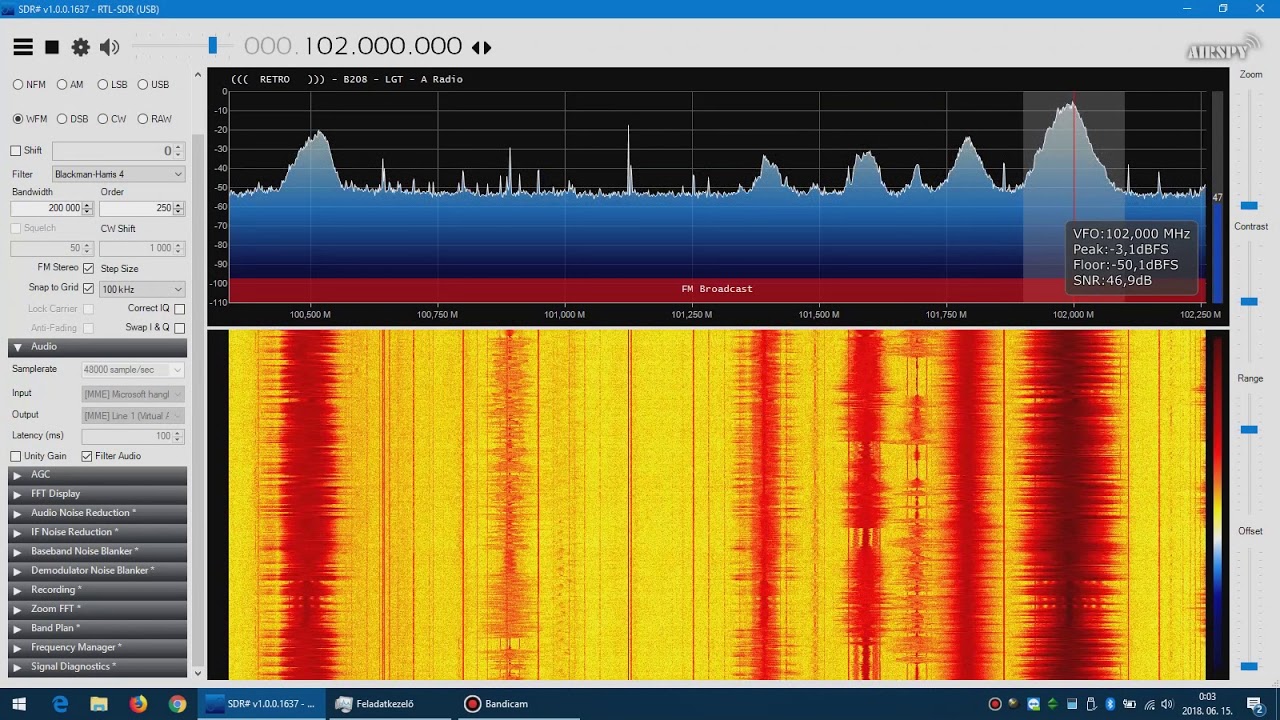Viewport: 1280px width, 720px height.
Task: Open the Blackman-Harris 4 filter dropdown
Action: 118,174
